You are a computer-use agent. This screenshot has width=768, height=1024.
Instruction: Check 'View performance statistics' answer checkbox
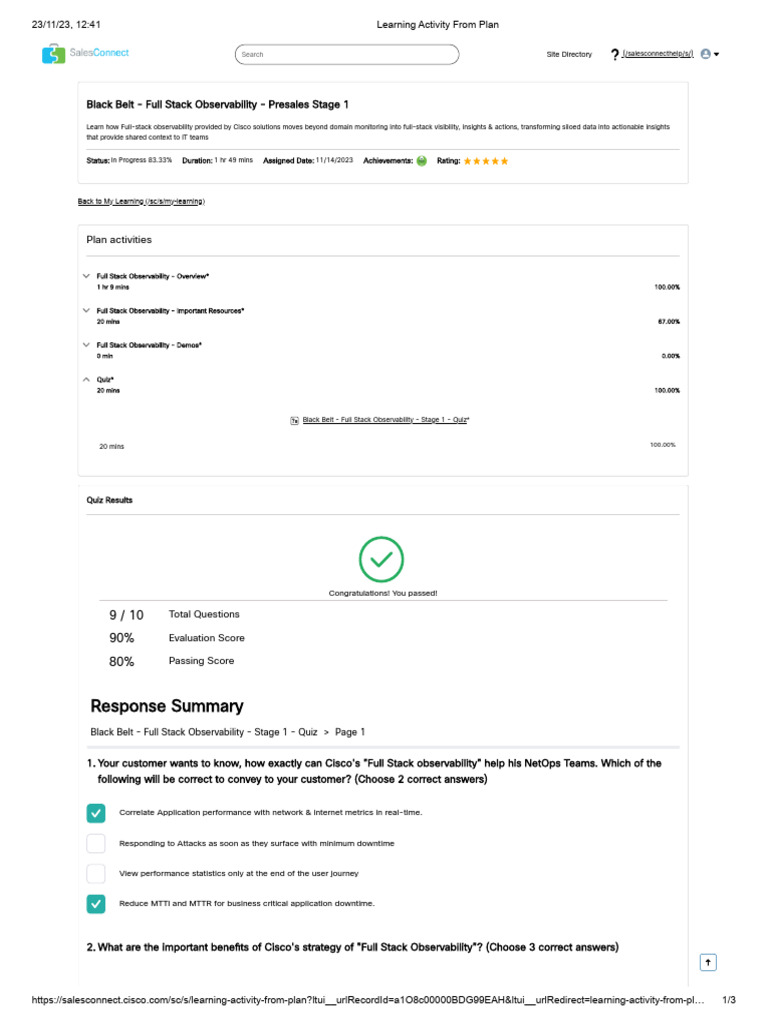[x=96, y=873]
